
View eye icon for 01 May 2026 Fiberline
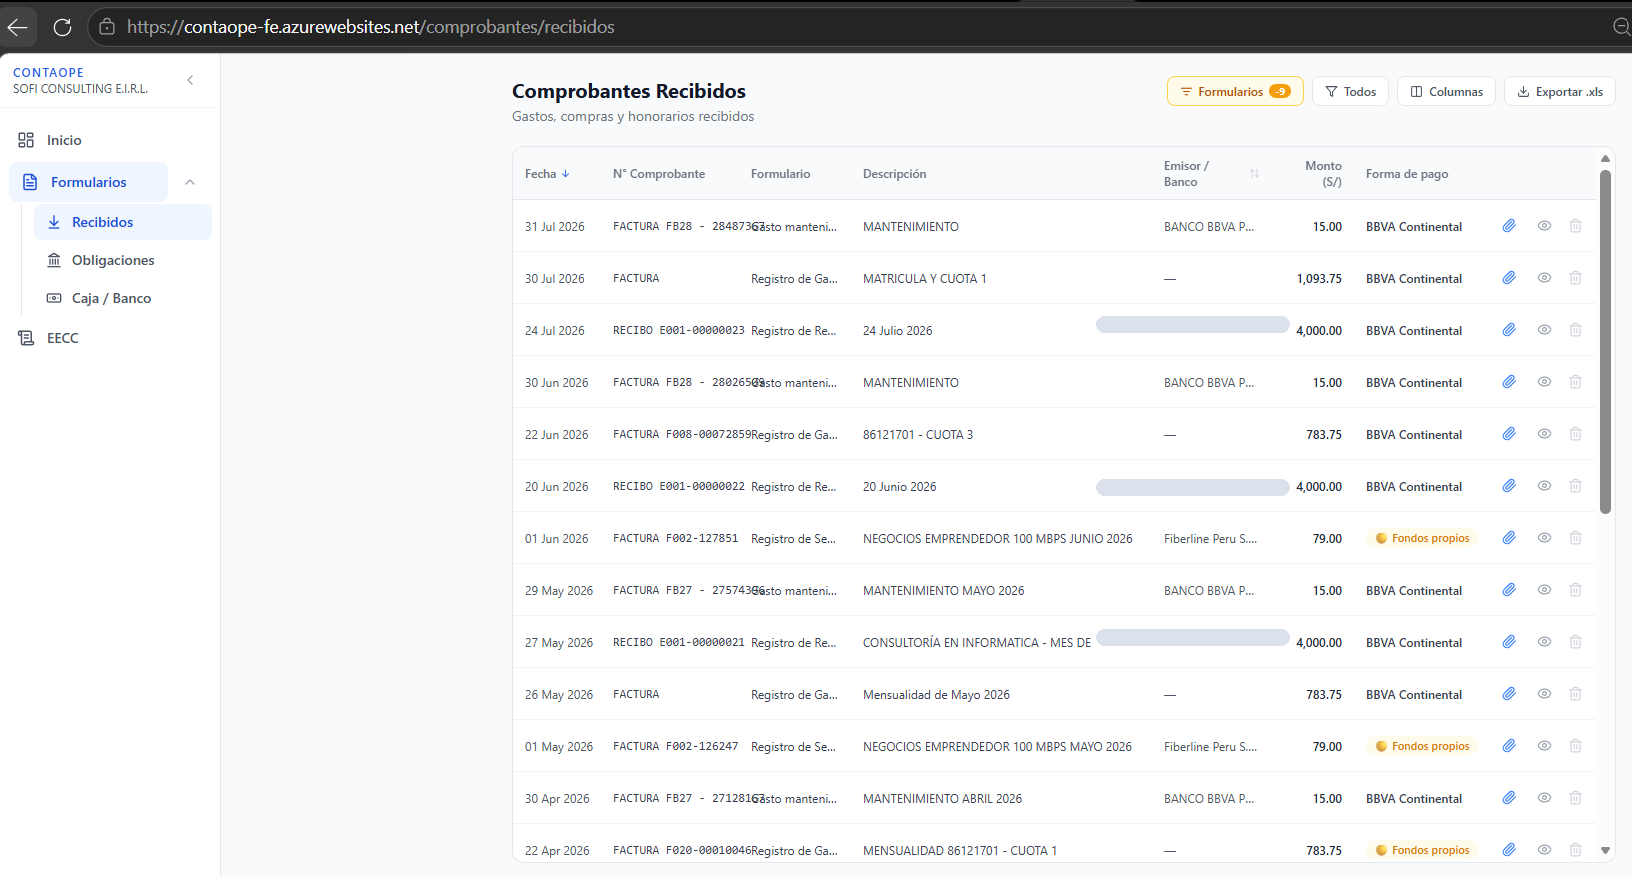(1544, 746)
